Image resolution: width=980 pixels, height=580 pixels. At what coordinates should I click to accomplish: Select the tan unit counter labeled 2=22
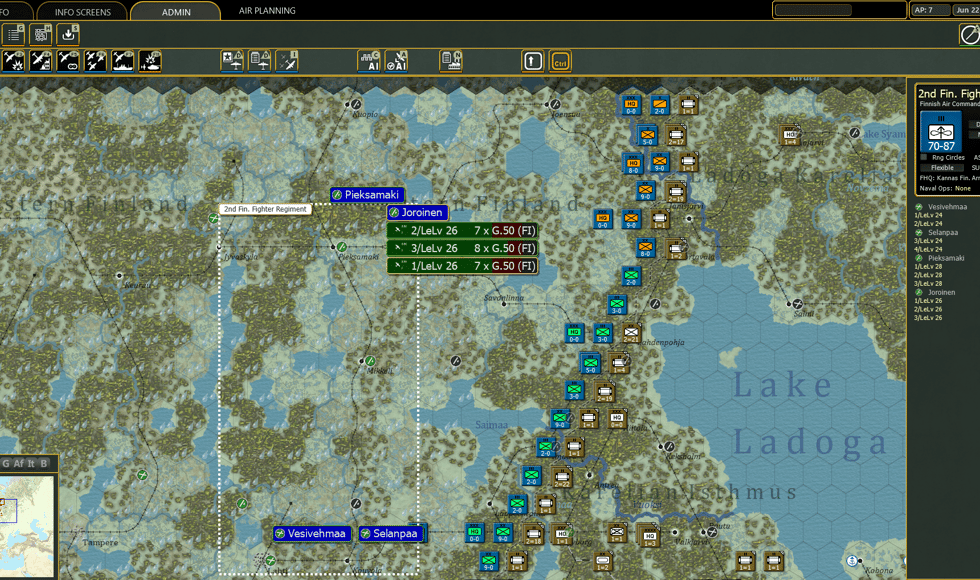561,478
